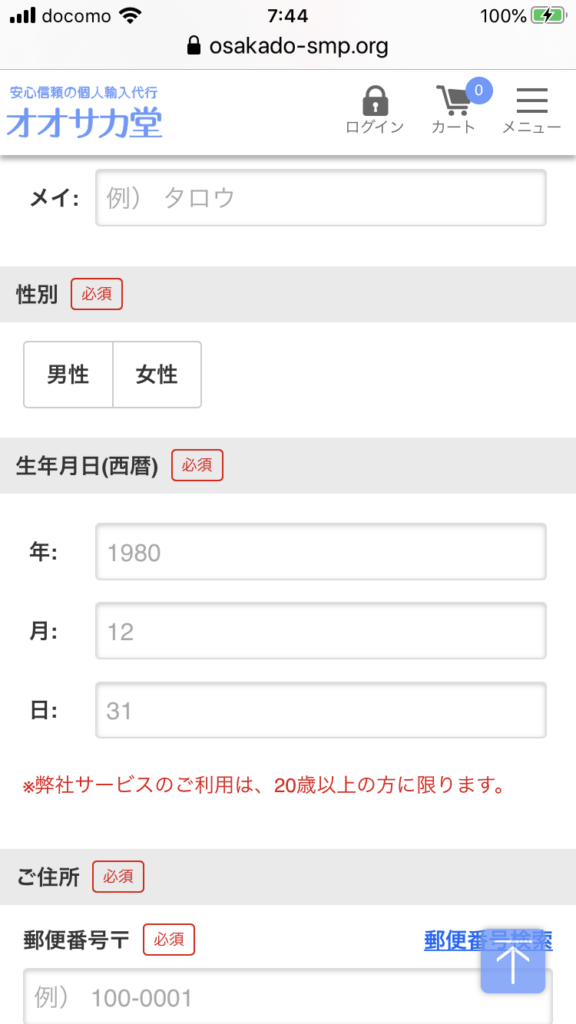Tap the cart item count badge
The image size is (576, 1024).
coord(478,90)
